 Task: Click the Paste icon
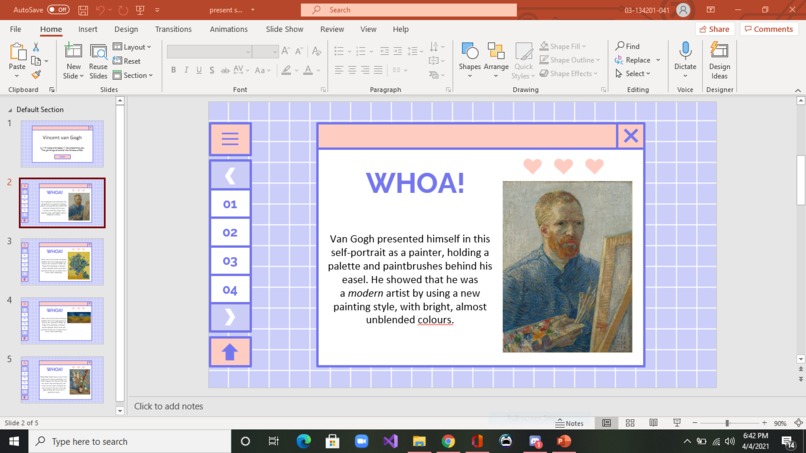tap(17, 52)
